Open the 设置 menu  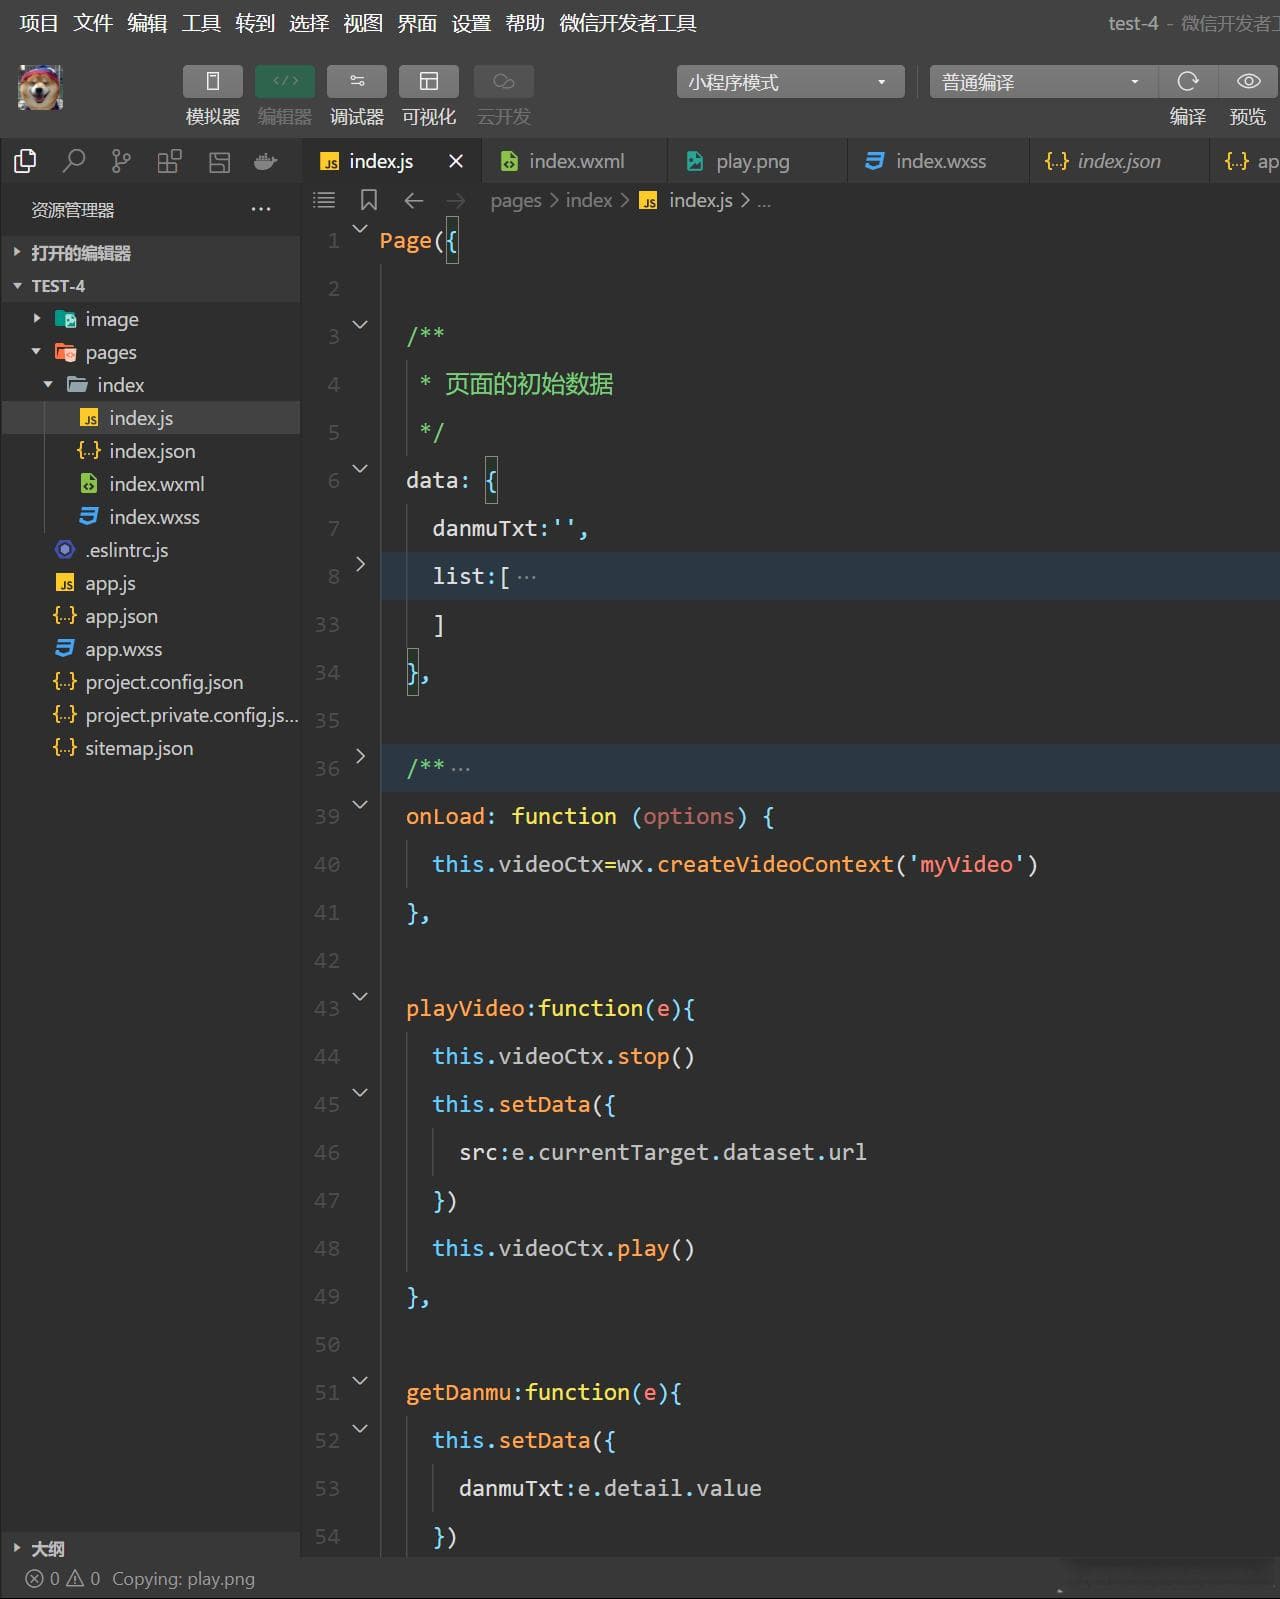click(x=471, y=23)
